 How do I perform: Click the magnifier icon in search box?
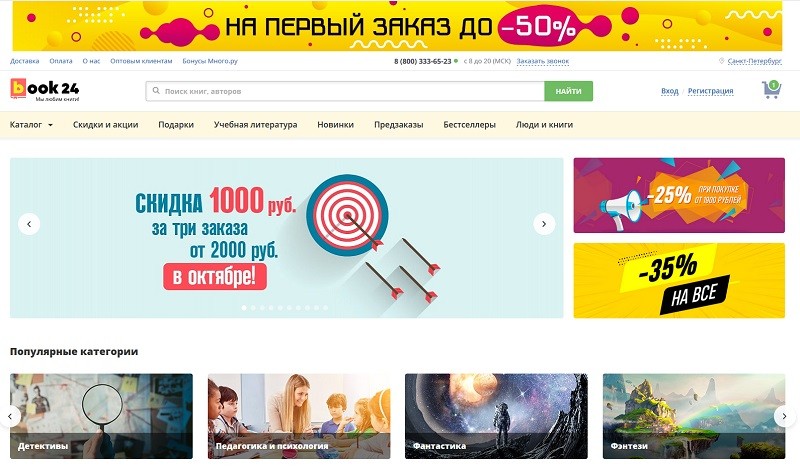pyautogui.click(x=156, y=91)
